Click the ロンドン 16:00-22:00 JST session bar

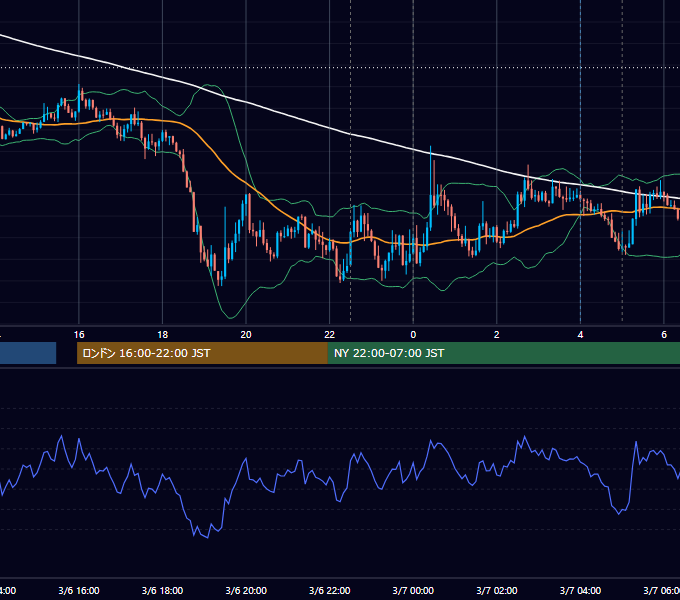click(202, 353)
